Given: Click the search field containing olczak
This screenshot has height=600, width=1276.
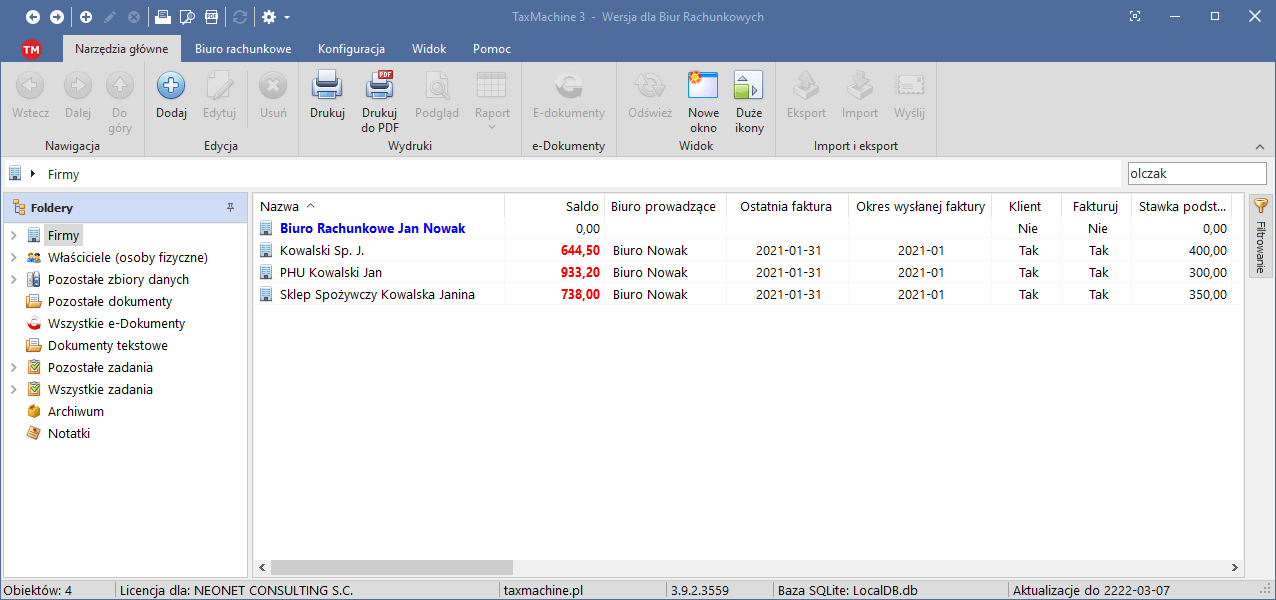Looking at the screenshot, I should 1196,173.
